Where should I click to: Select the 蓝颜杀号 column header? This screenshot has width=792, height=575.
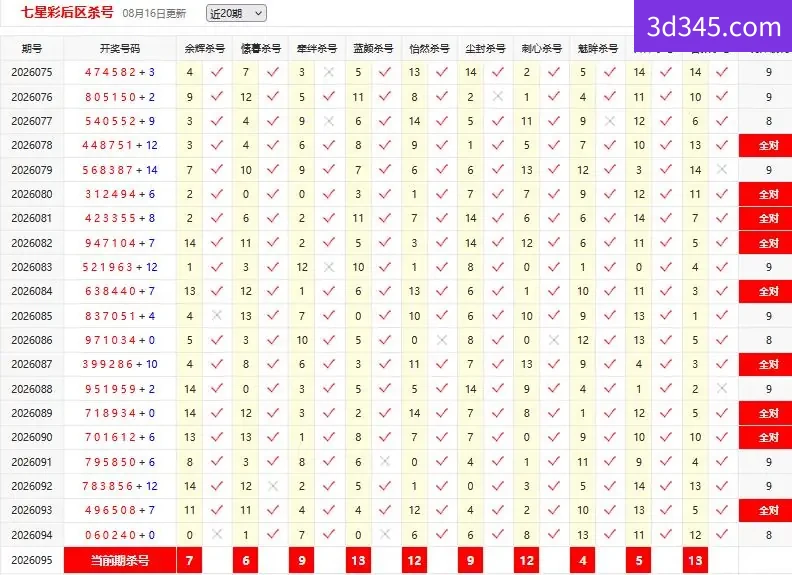click(x=373, y=49)
